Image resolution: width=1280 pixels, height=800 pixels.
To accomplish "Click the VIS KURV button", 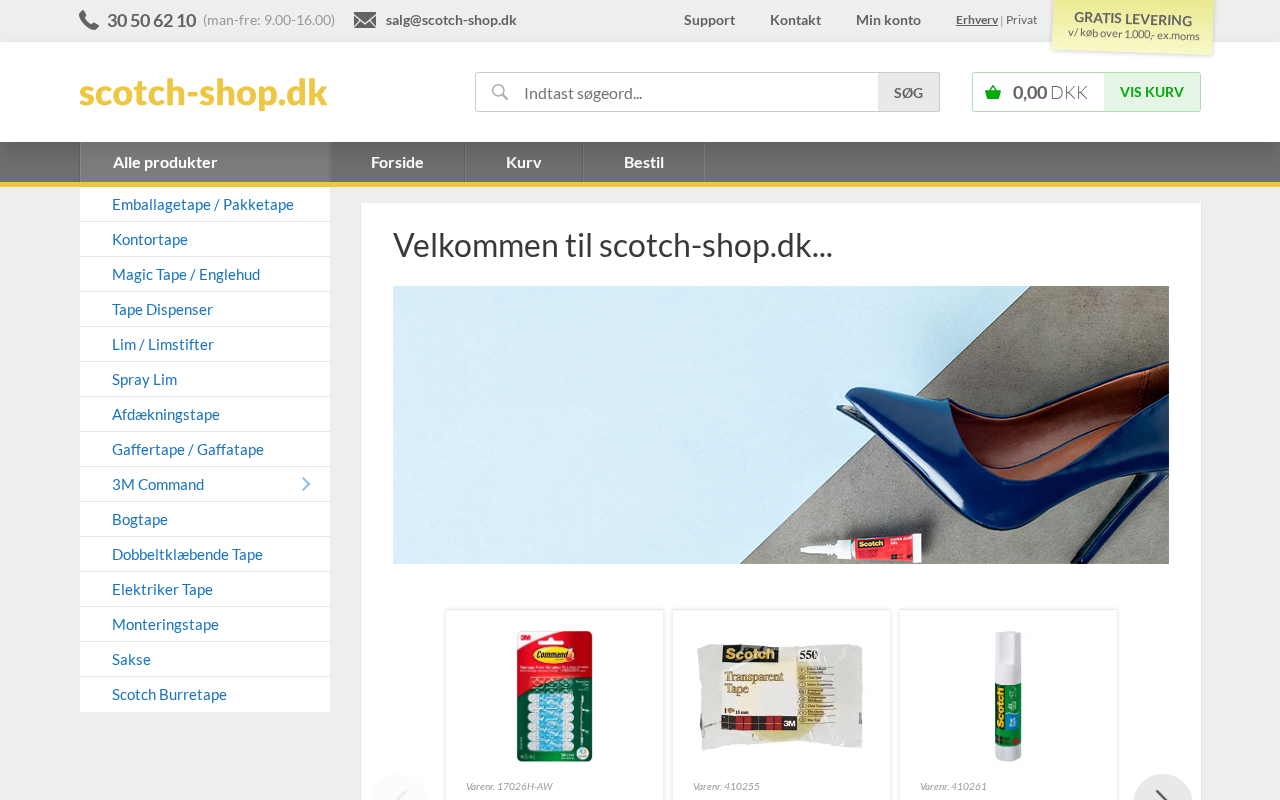I will pyautogui.click(x=1152, y=92).
